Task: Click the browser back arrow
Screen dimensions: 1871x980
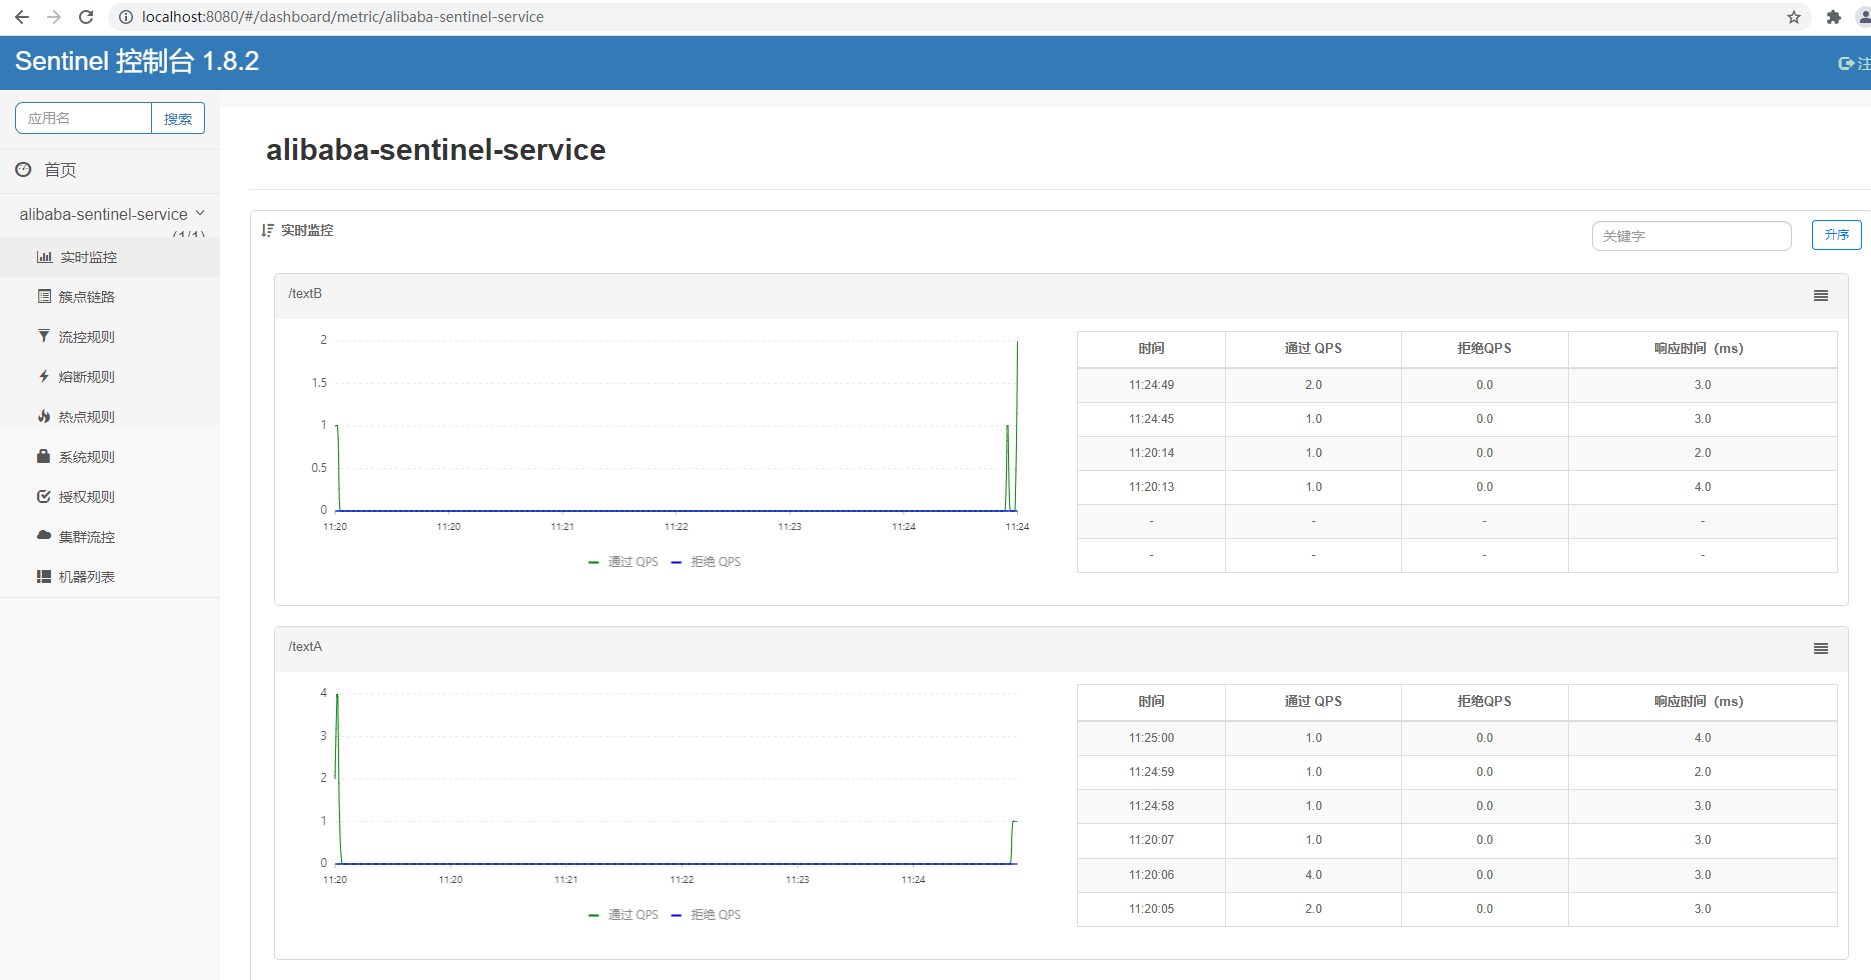Action: click(22, 17)
